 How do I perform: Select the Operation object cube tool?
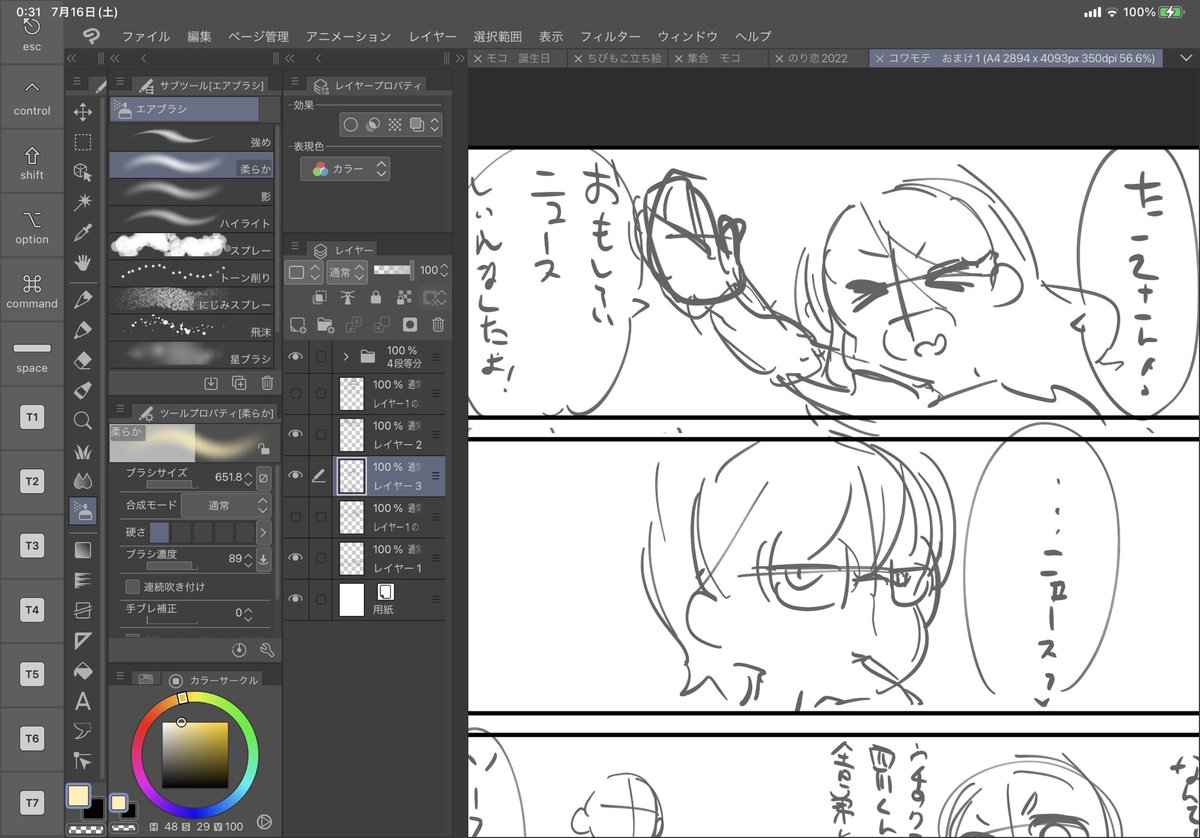(x=83, y=172)
